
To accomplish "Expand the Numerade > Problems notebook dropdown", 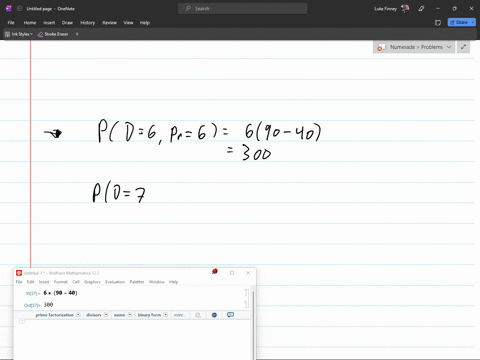I will 449,47.
